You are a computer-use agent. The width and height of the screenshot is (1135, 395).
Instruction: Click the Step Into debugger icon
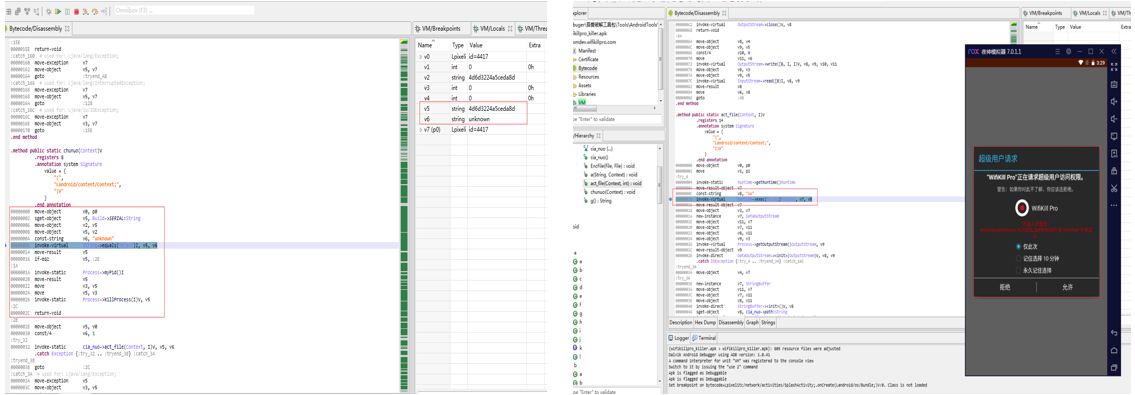pyautogui.click(x=85, y=12)
